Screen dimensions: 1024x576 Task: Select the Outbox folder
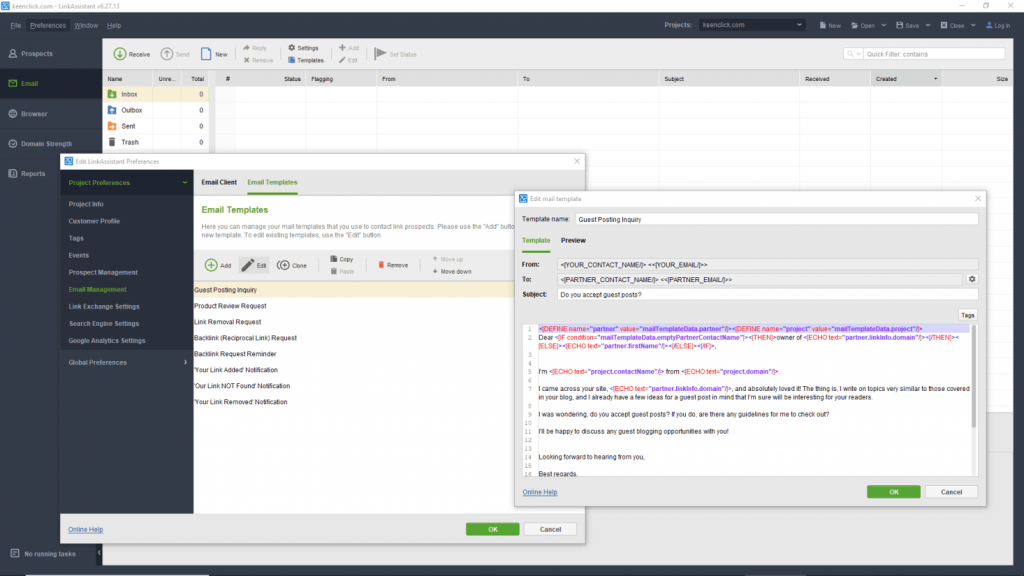coord(155,110)
